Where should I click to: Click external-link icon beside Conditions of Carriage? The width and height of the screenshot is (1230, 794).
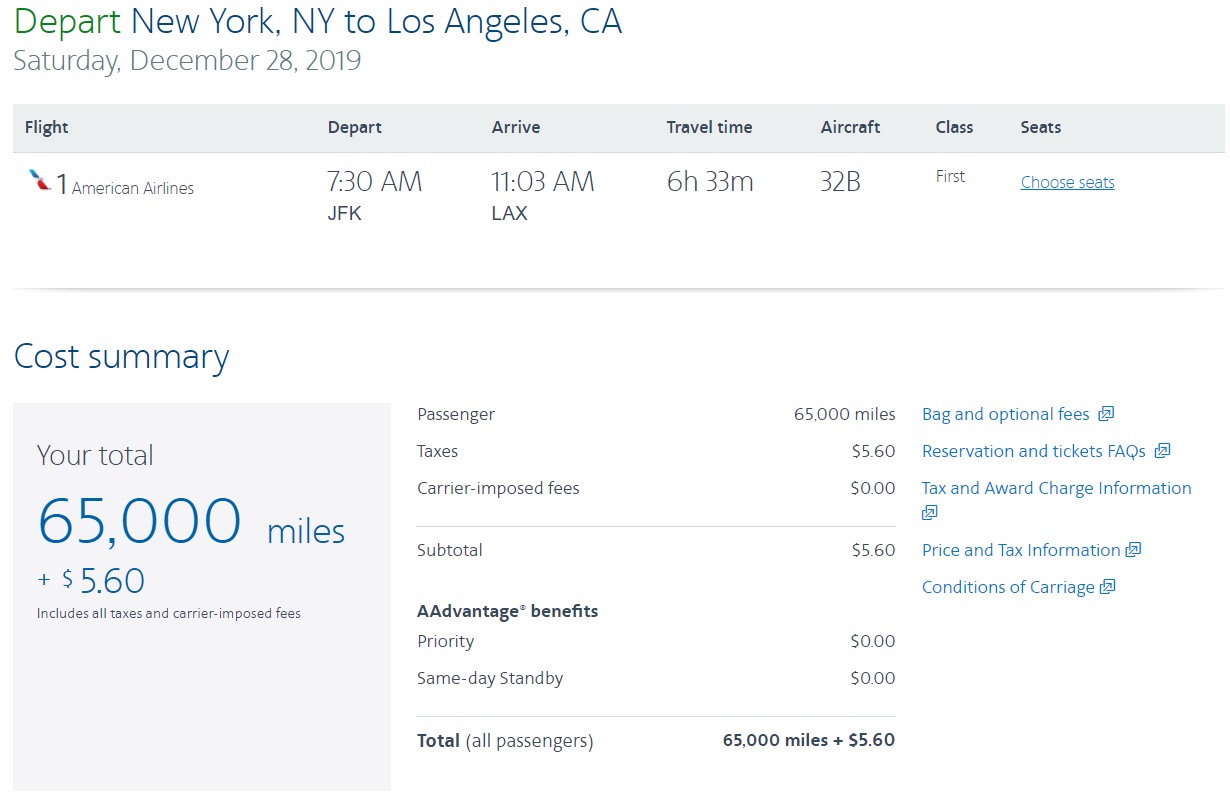click(1107, 587)
